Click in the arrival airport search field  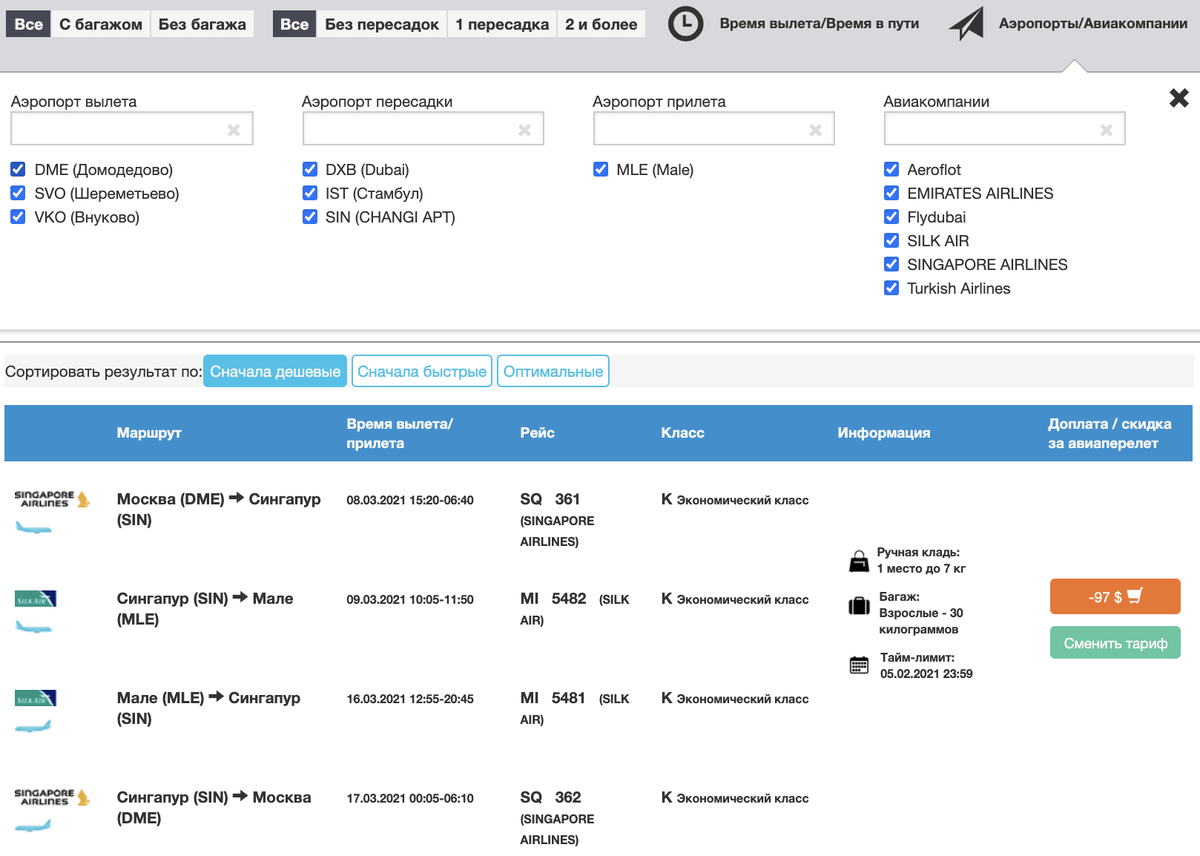click(x=700, y=129)
